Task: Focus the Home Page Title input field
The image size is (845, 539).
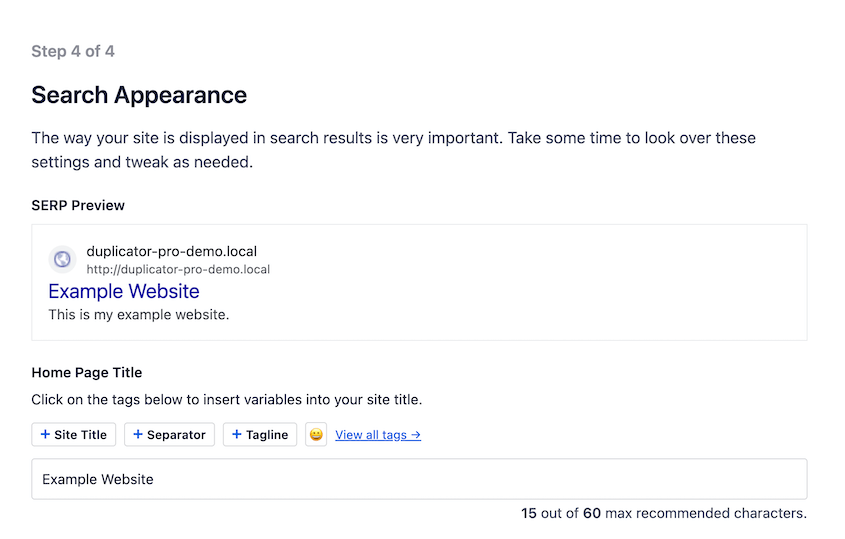Action: coord(419,479)
